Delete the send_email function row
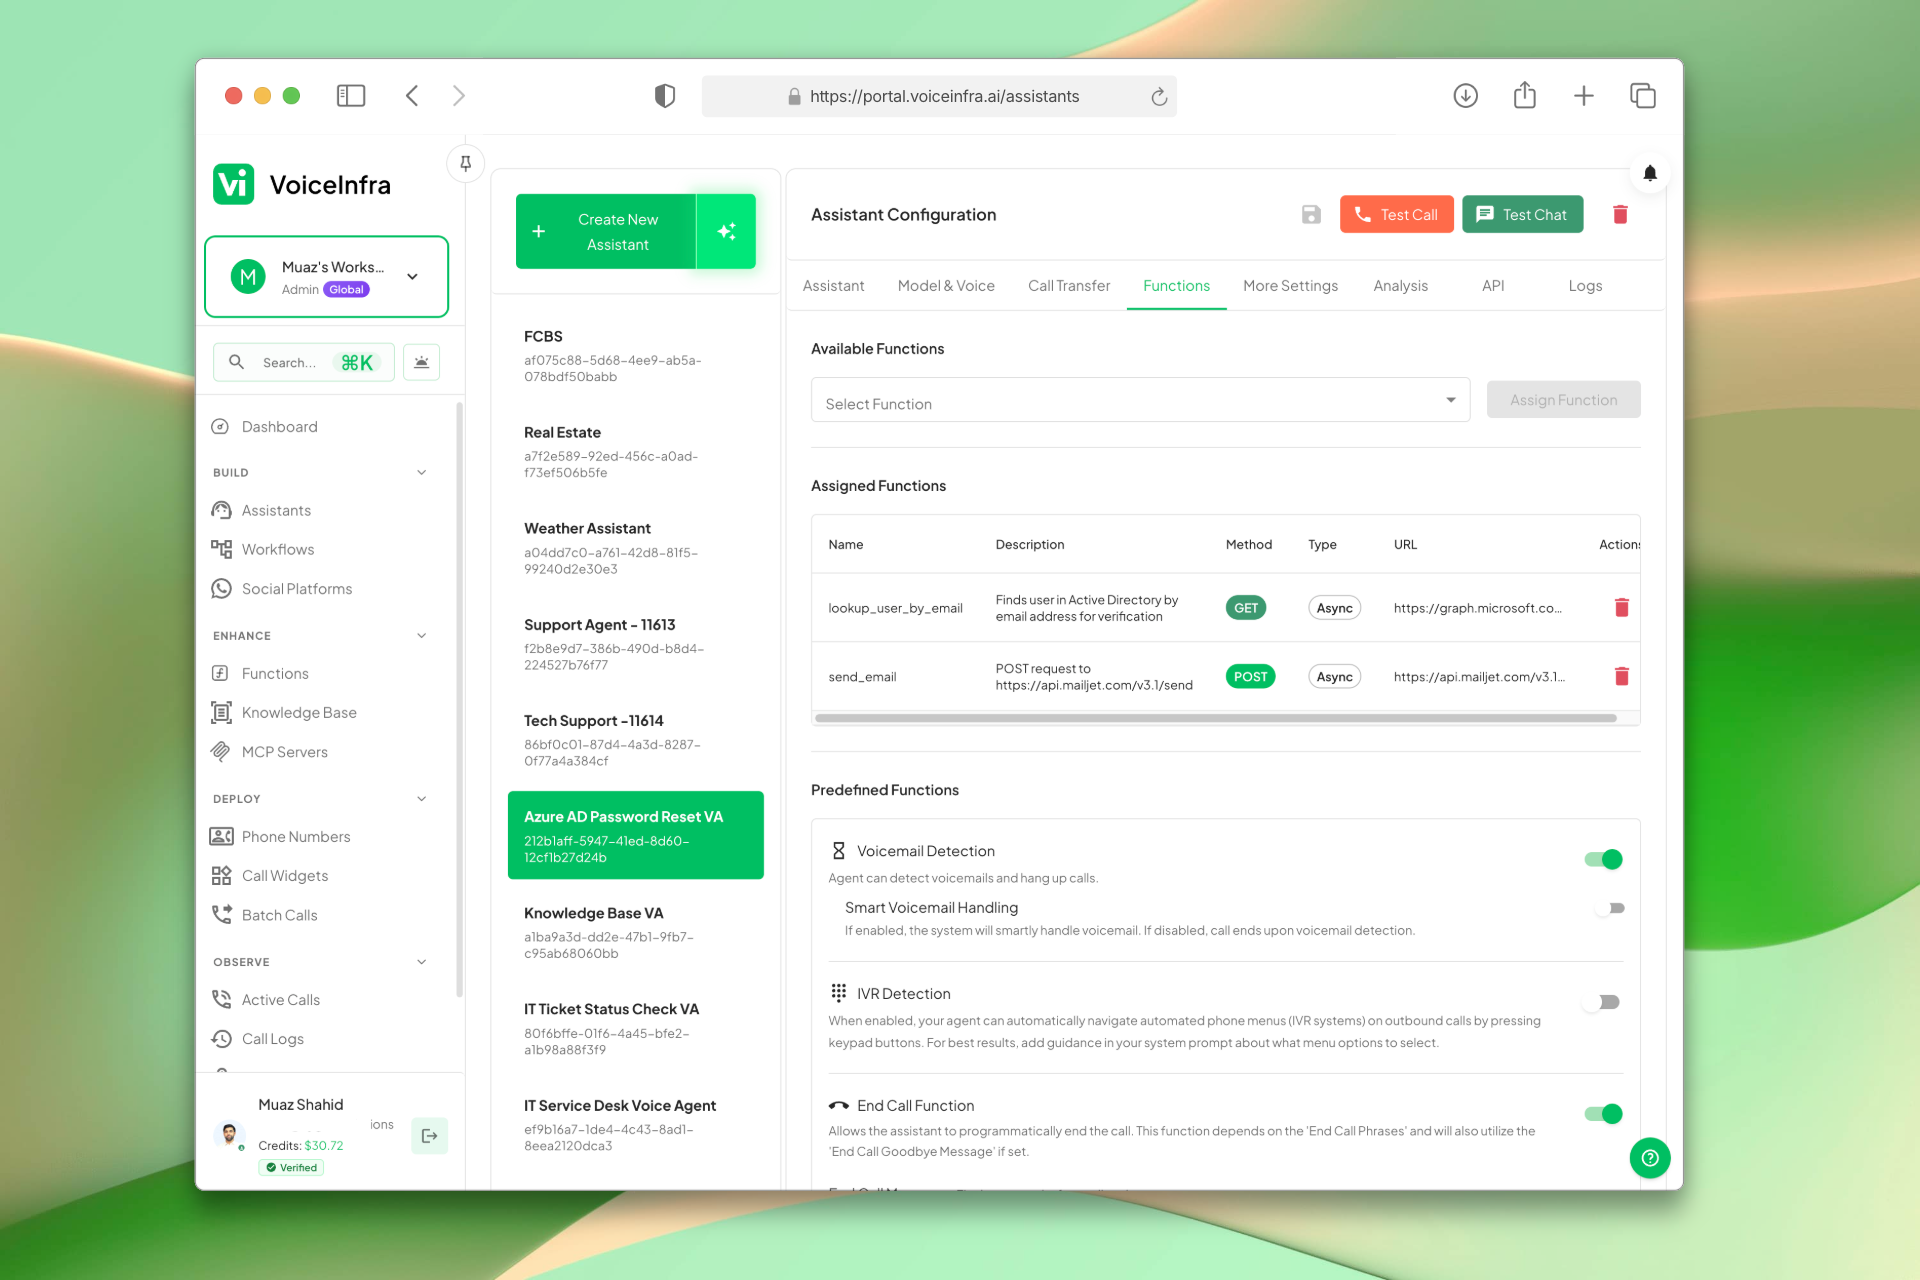The image size is (1920, 1280). tap(1621, 677)
